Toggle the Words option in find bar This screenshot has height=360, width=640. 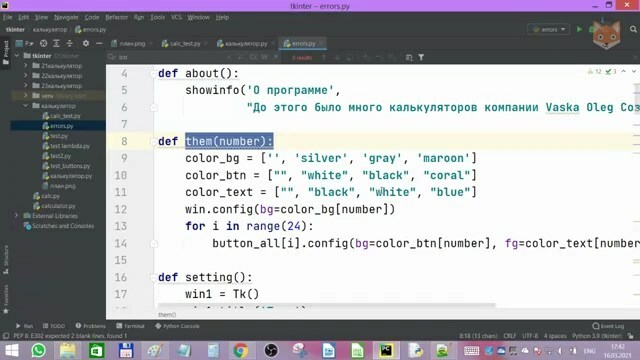coord(264,57)
